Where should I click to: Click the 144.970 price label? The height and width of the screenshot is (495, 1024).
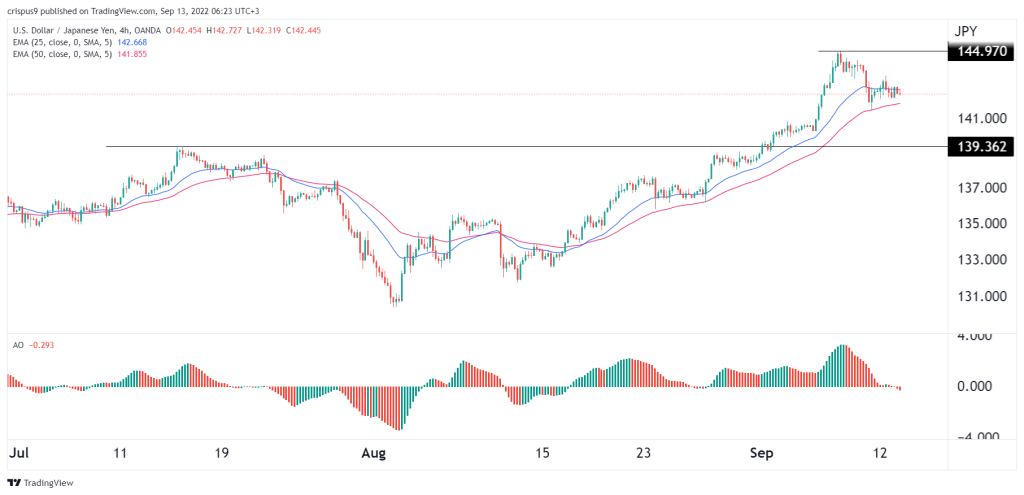[981, 51]
